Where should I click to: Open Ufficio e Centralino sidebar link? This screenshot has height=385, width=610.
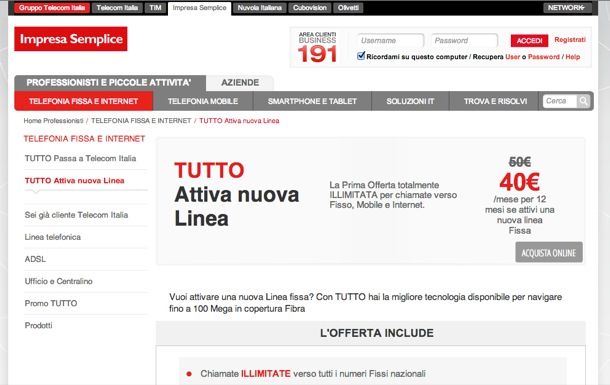coord(58,281)
